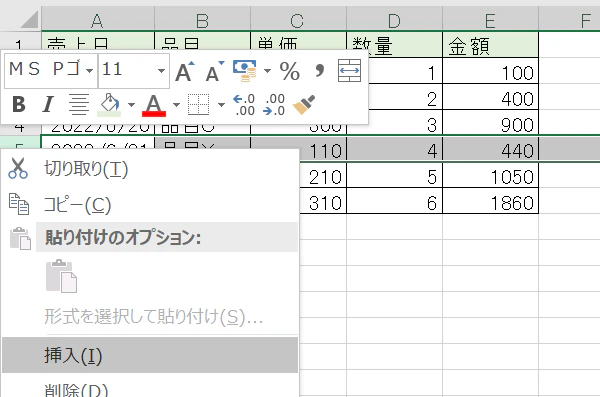Click the greyed-out paste option icon
The image size is (600, 397).
click(x=61, y=276)
